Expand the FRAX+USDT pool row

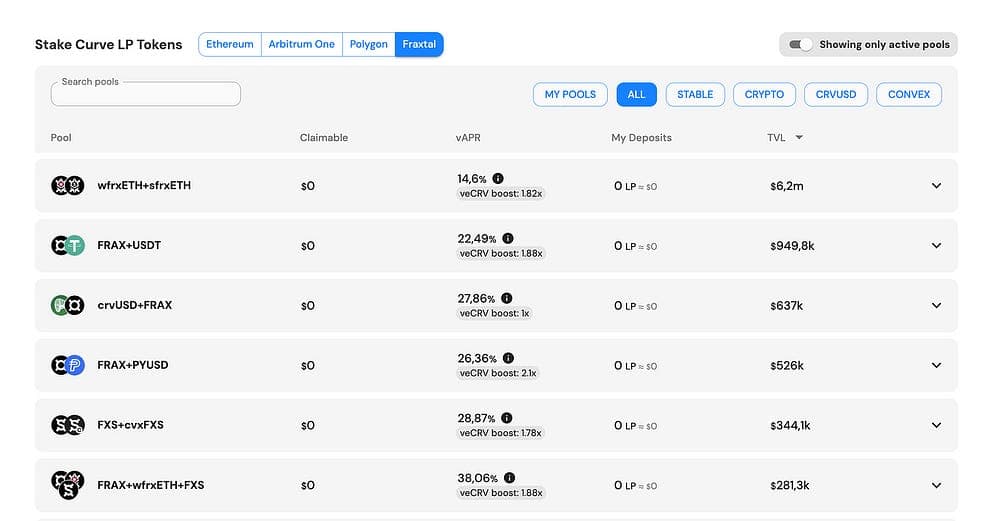tap(936, 246)
